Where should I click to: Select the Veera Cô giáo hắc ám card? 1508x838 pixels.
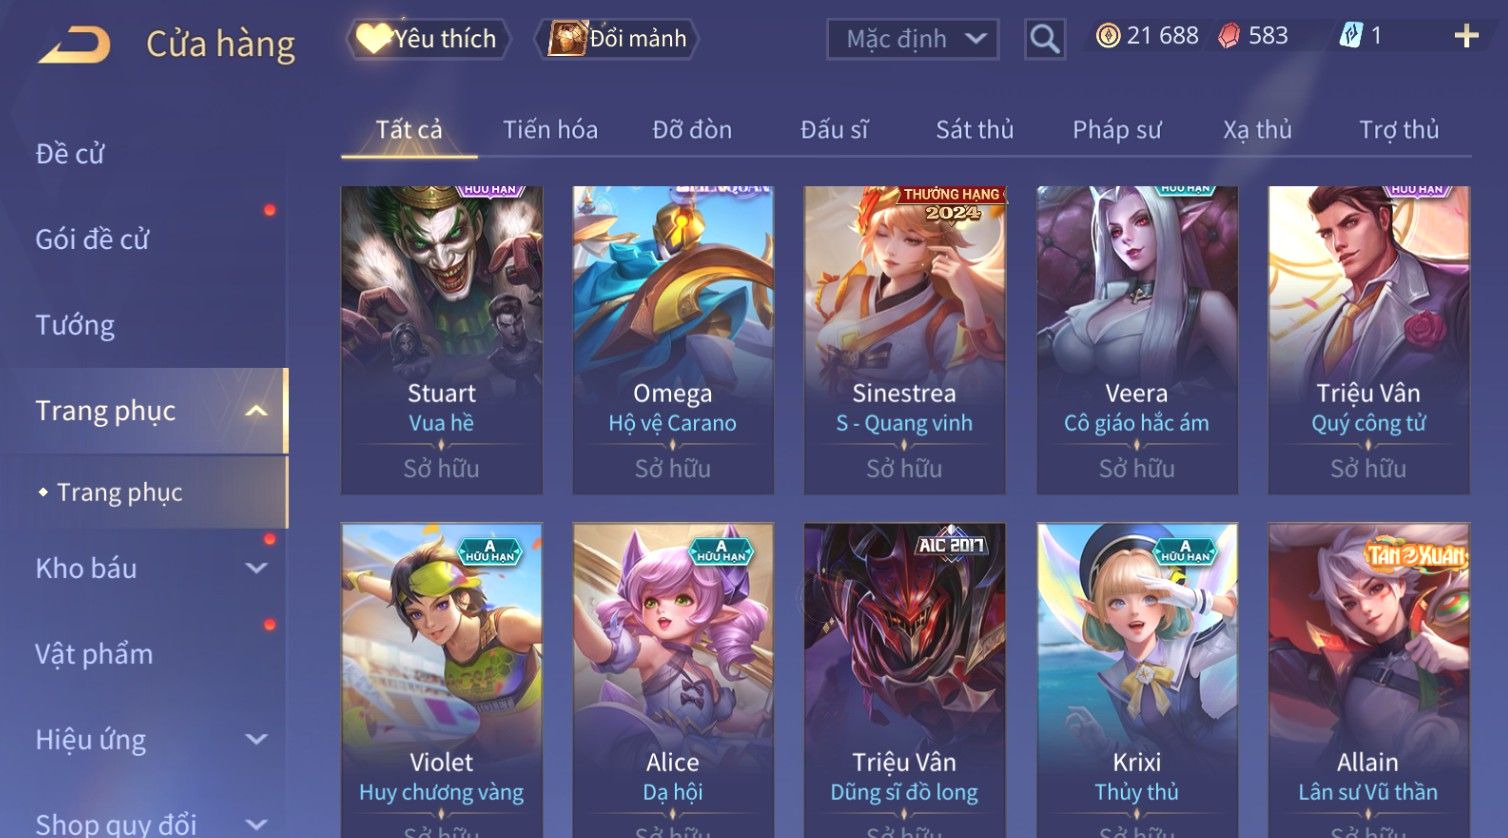coord(1136,340)
